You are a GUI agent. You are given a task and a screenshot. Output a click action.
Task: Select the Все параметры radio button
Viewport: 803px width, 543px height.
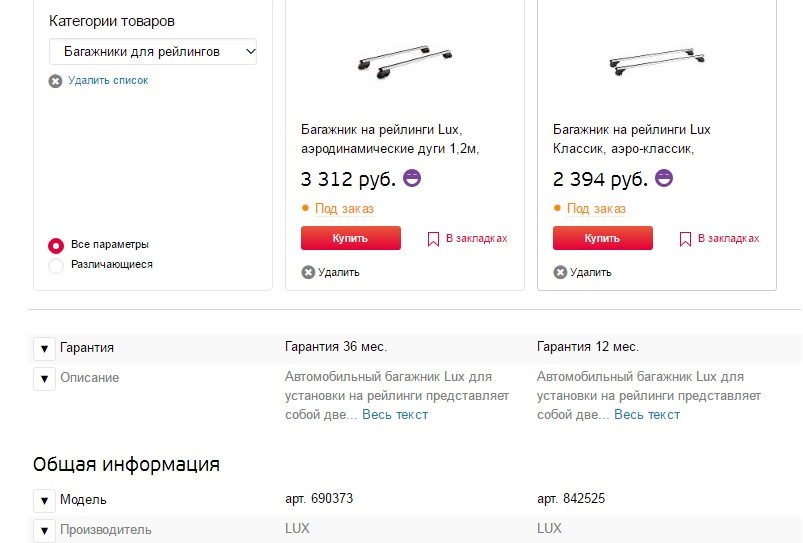56,245
